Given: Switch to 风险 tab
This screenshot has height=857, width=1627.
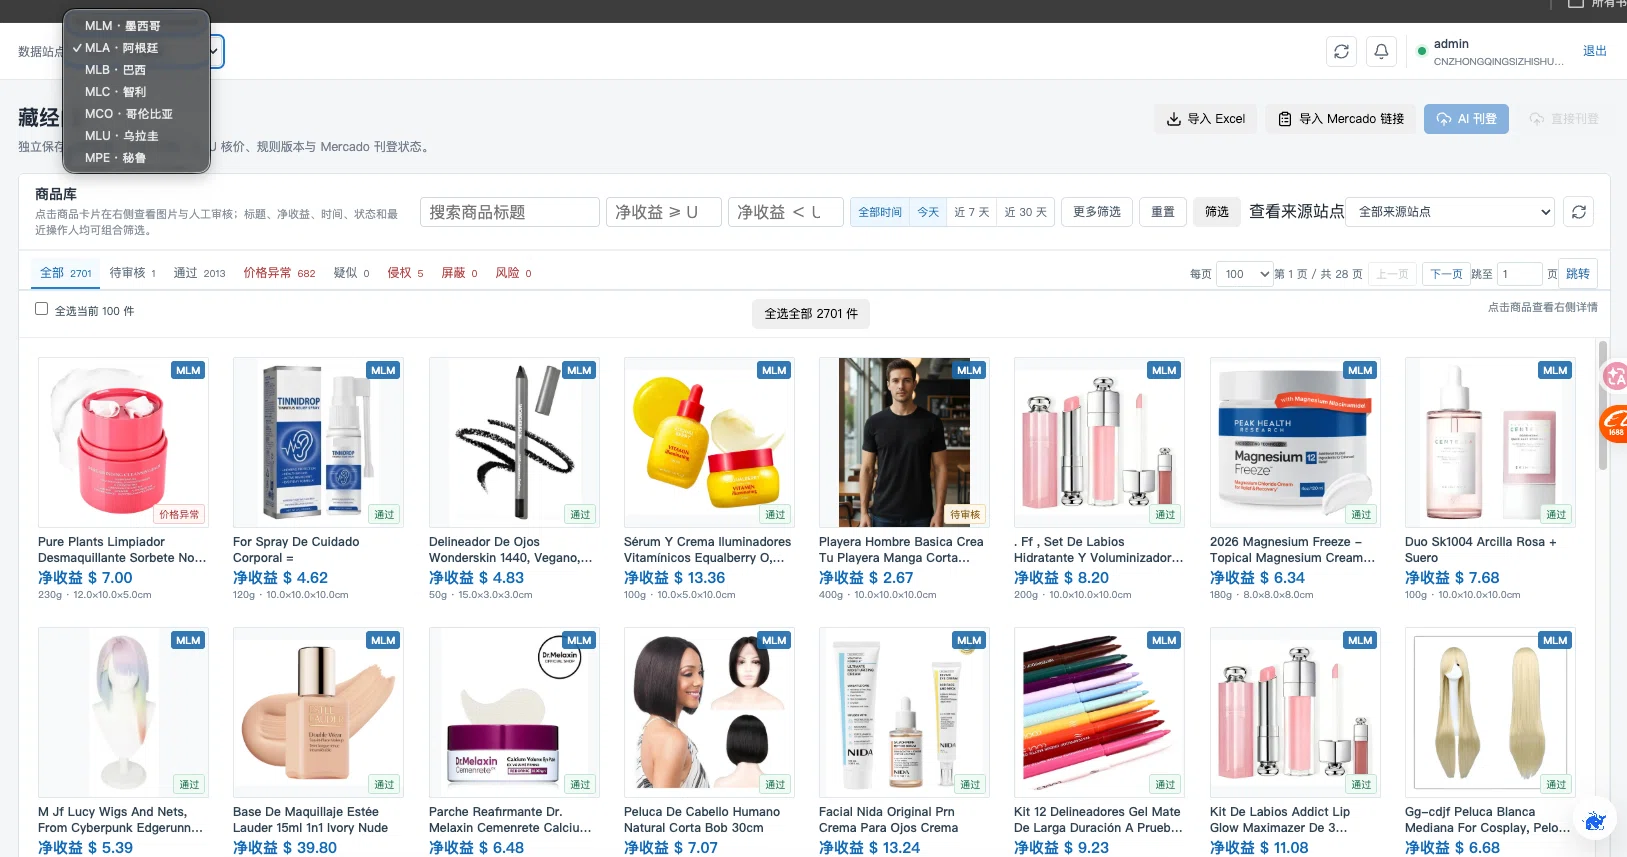Looking at the screenshot, I should tap(513, 273).
